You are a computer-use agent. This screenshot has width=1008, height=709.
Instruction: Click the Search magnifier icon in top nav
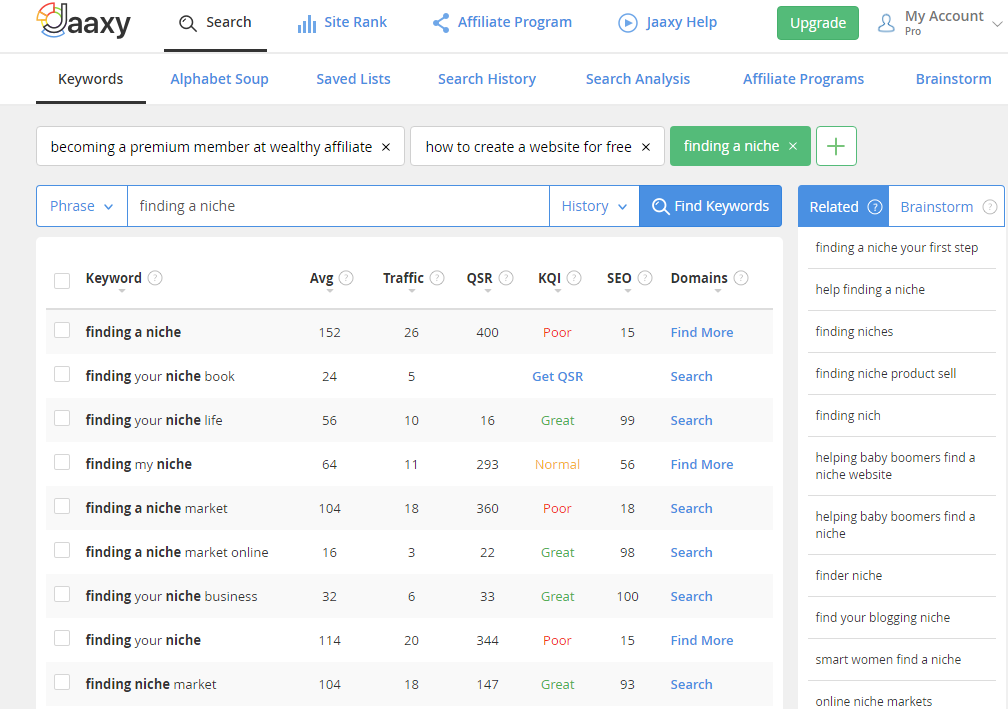click(188, 24)
